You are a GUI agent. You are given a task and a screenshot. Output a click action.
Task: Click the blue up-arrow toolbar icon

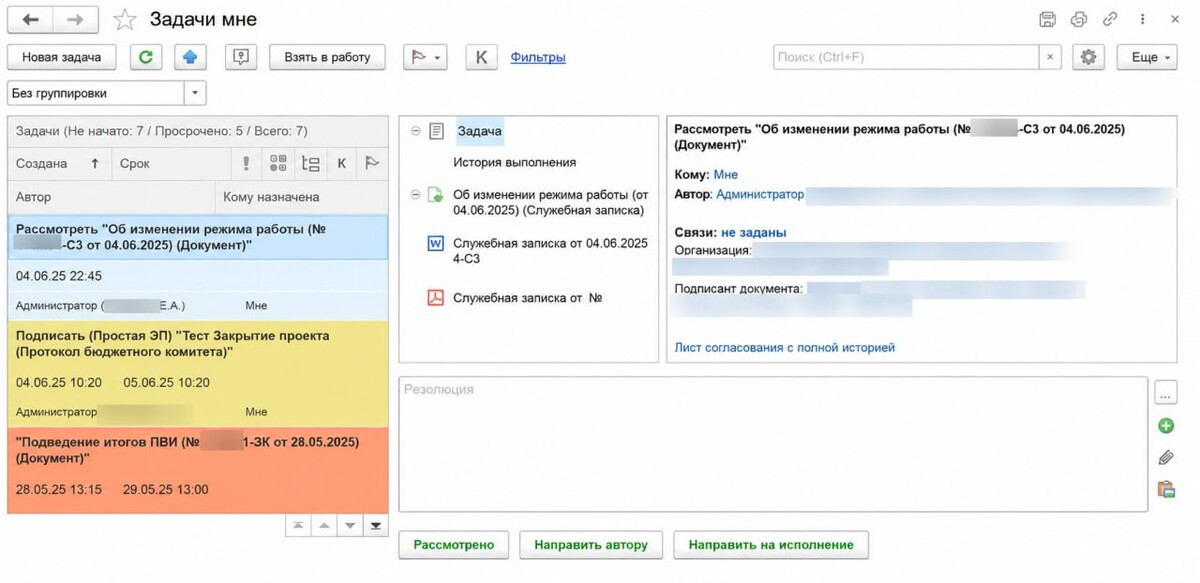(x=190, y=57)
